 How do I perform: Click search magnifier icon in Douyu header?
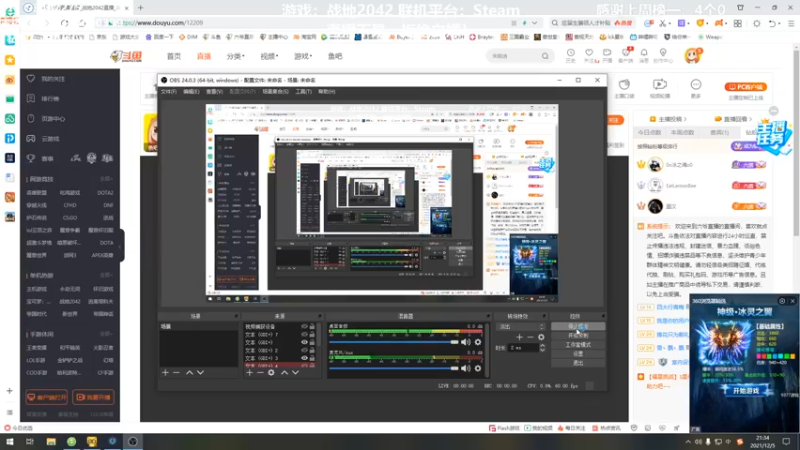pos(545,56)
